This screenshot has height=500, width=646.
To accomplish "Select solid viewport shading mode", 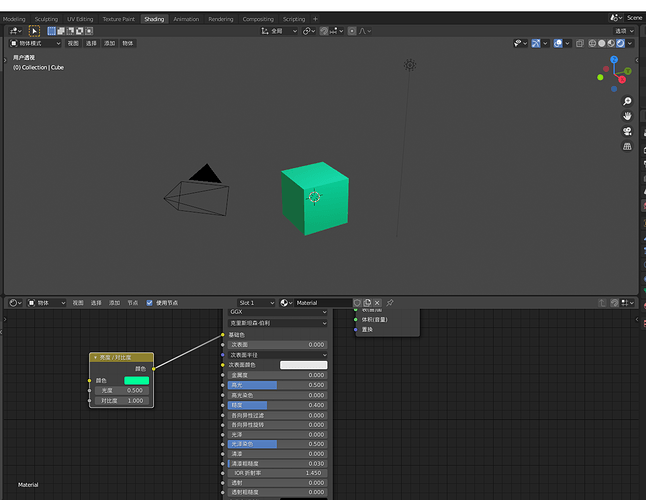I will [602, 43].
